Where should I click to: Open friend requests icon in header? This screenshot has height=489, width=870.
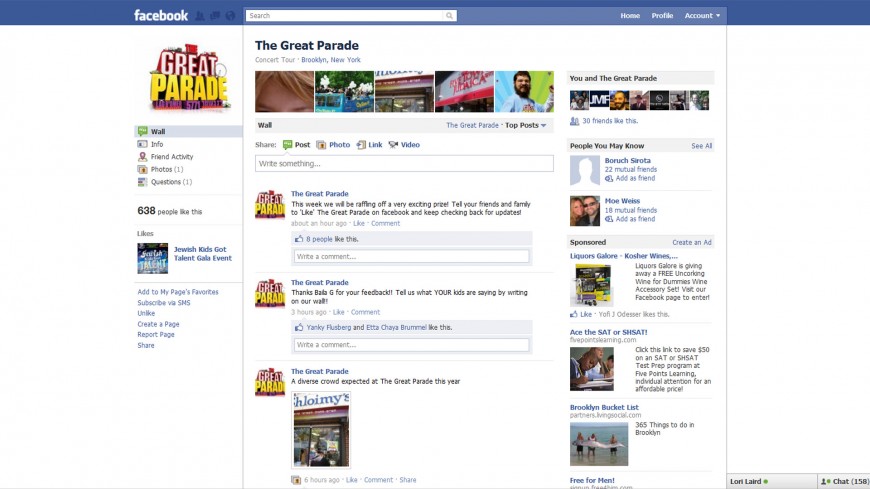click(x=200, y=16)
